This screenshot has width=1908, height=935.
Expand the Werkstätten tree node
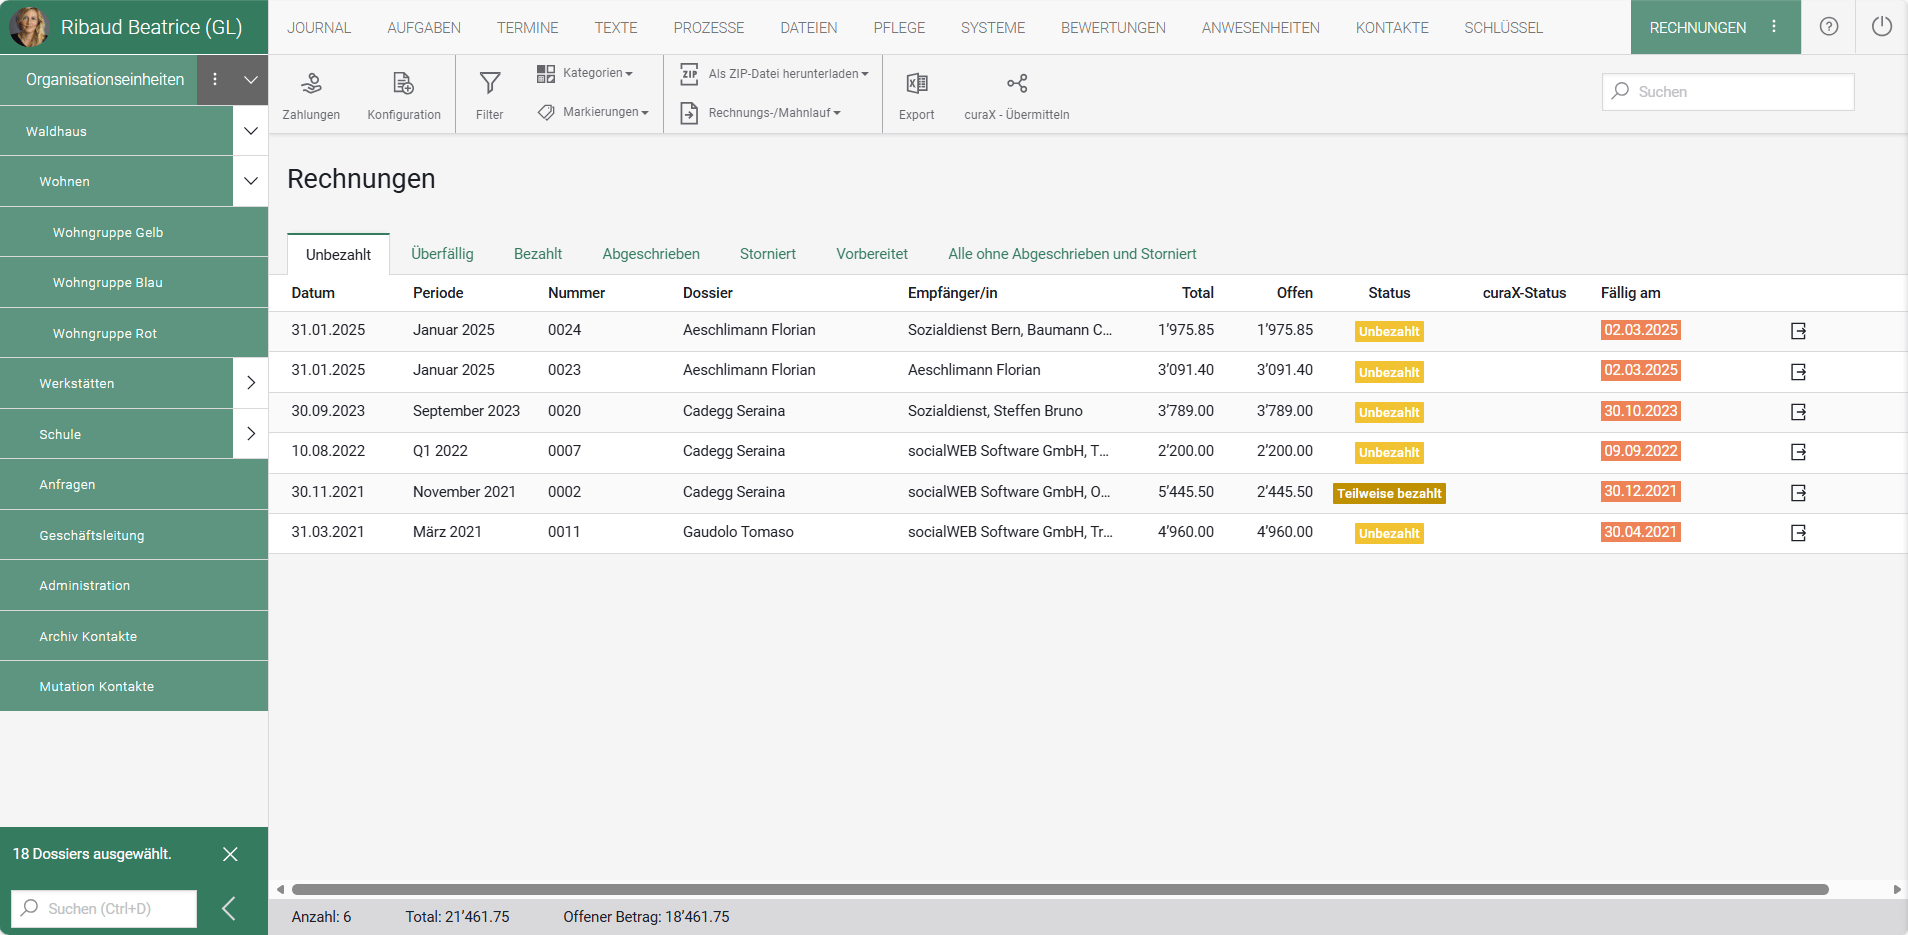(x=250, y=383)
